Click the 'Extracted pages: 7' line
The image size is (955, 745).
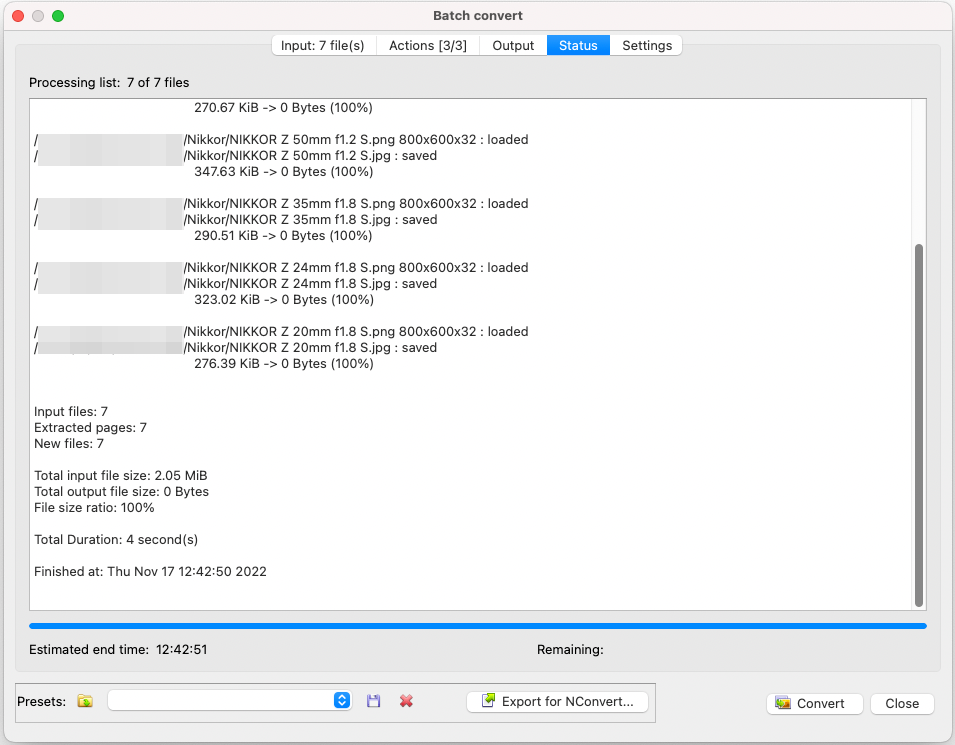coord(90,428)
